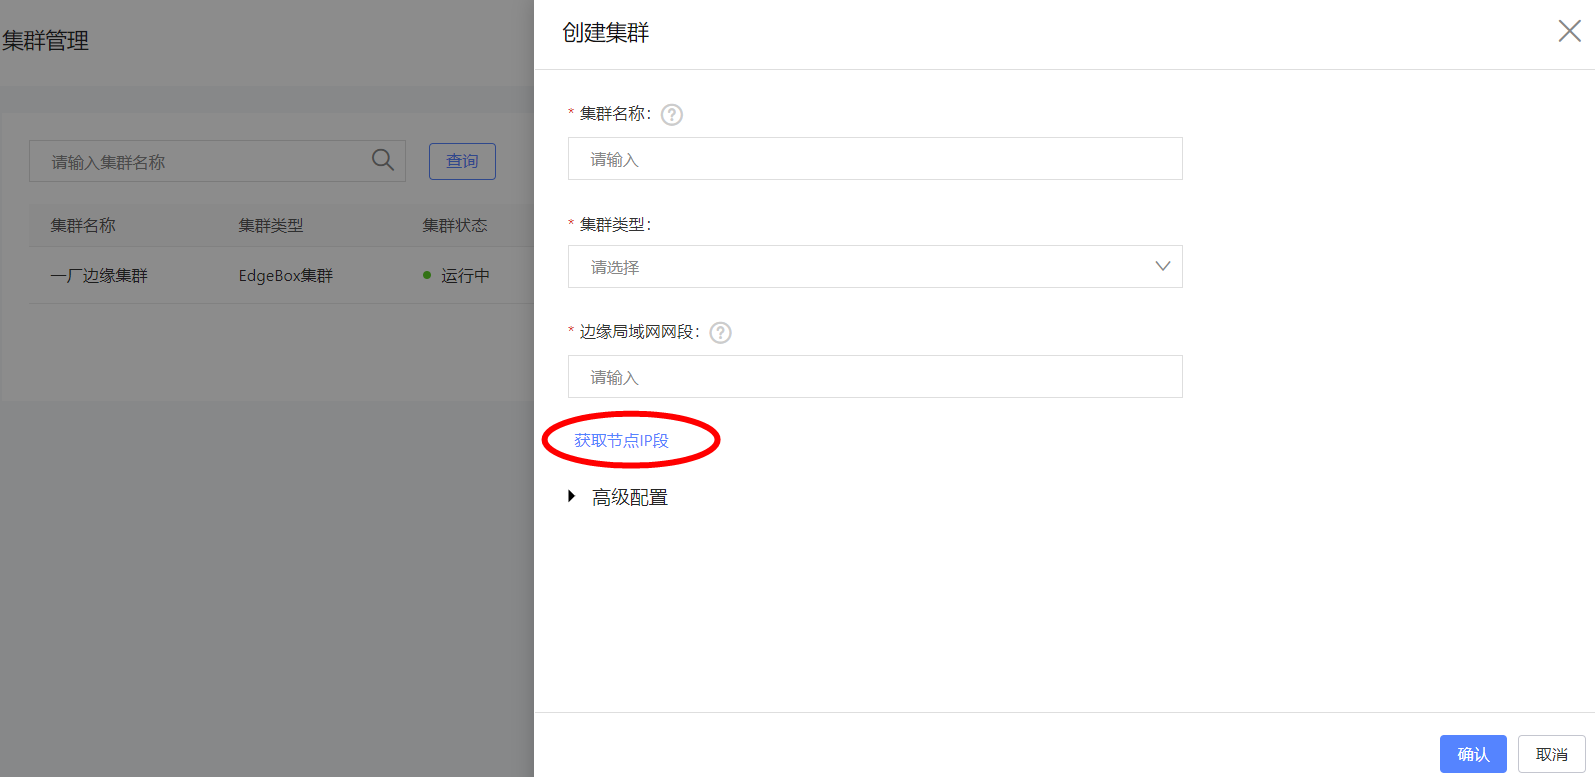Click the 集群管理 page title

(45, 41)
